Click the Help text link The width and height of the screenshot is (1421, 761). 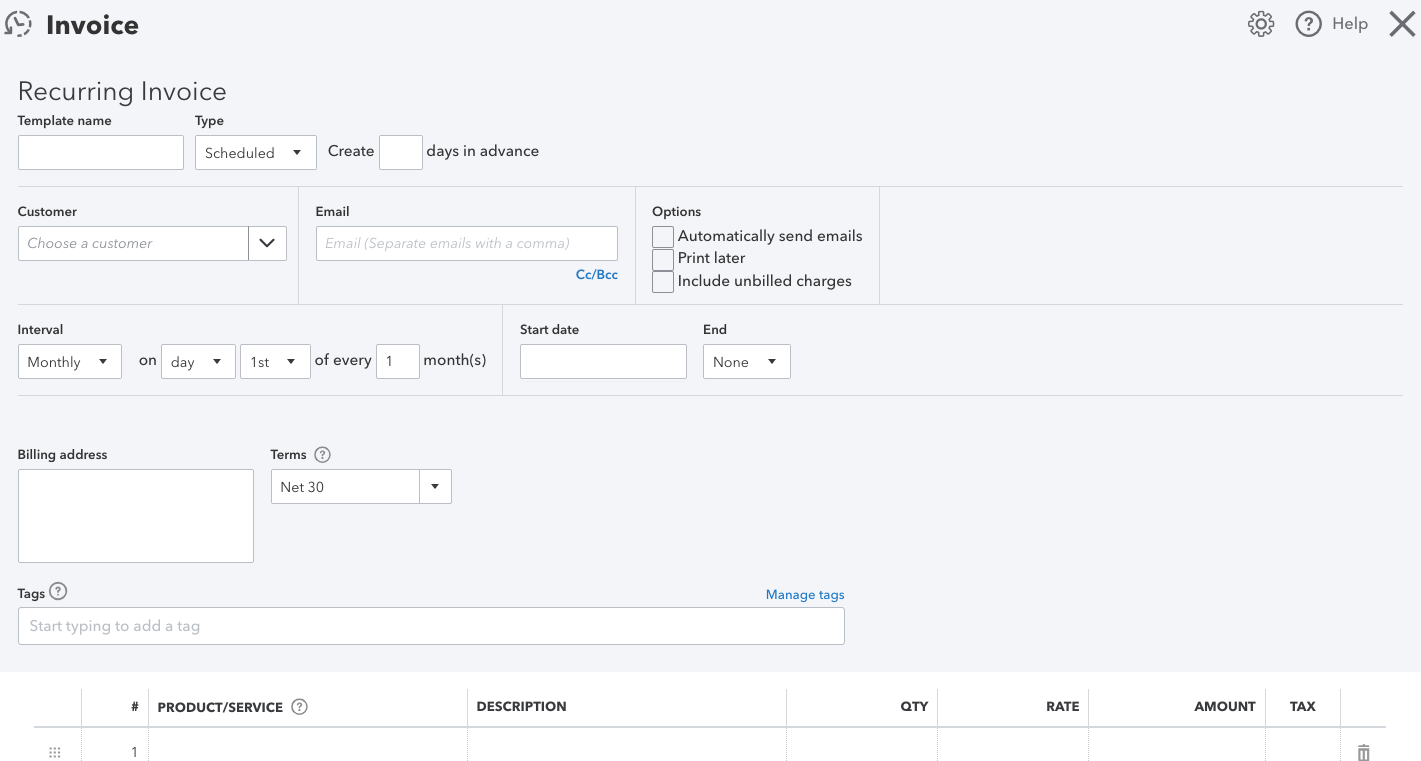1350,24
